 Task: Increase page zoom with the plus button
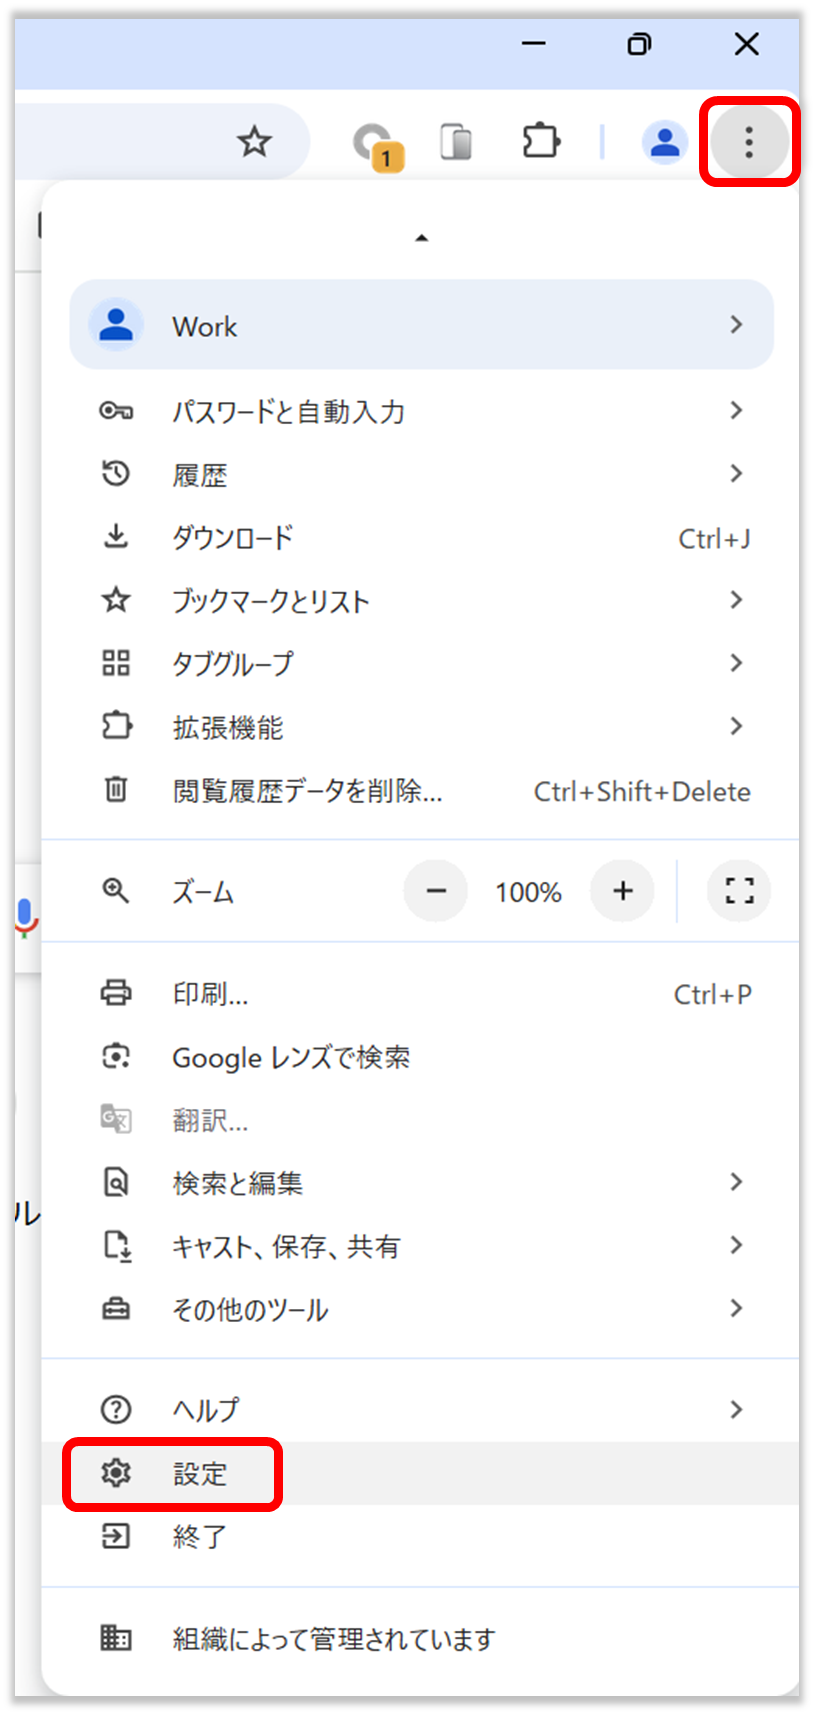621,890
